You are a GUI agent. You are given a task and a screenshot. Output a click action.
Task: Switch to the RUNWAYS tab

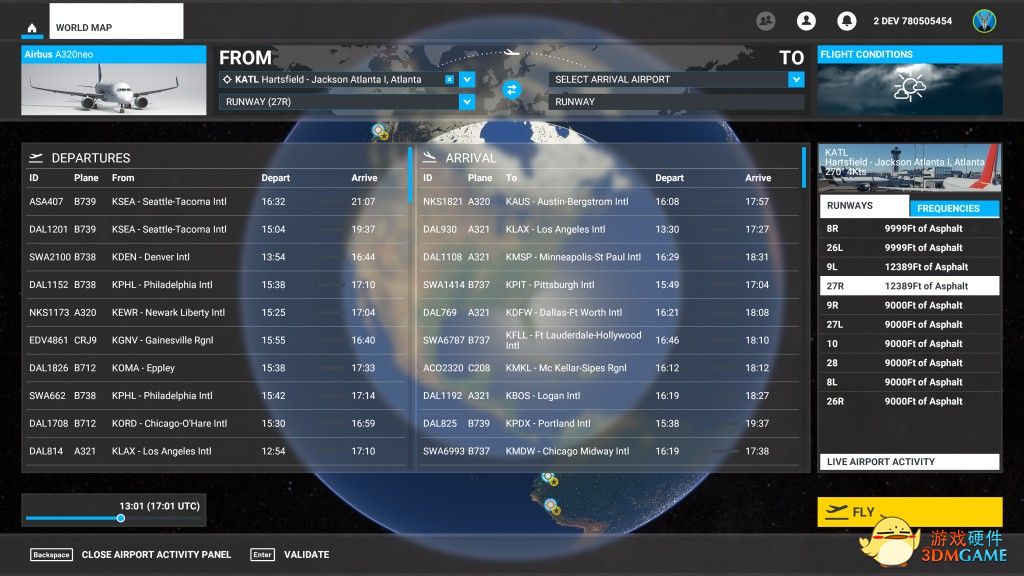[x=863, y=206]
